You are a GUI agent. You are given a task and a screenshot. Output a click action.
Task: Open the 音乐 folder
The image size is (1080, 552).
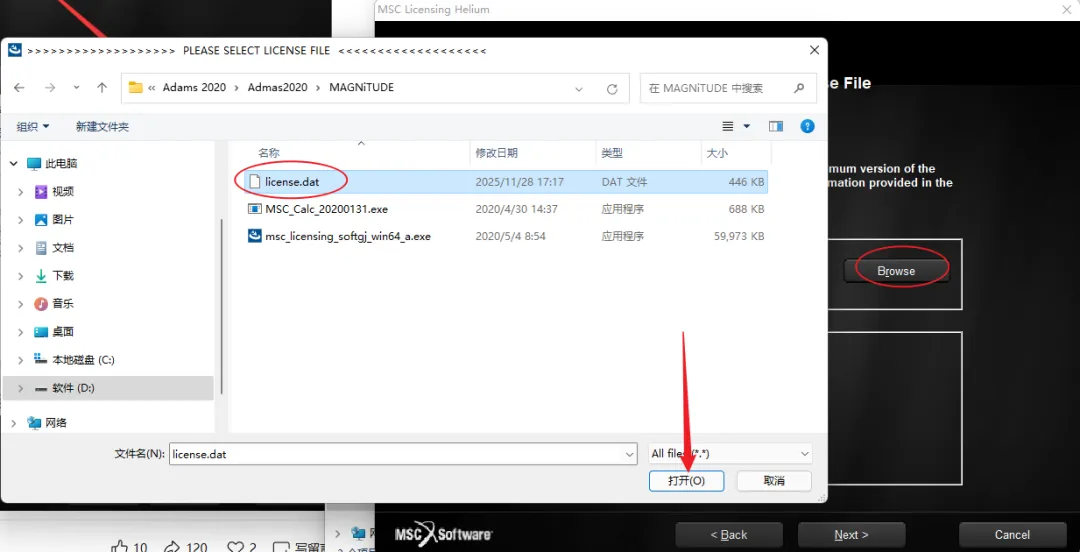tap(63, 304)
